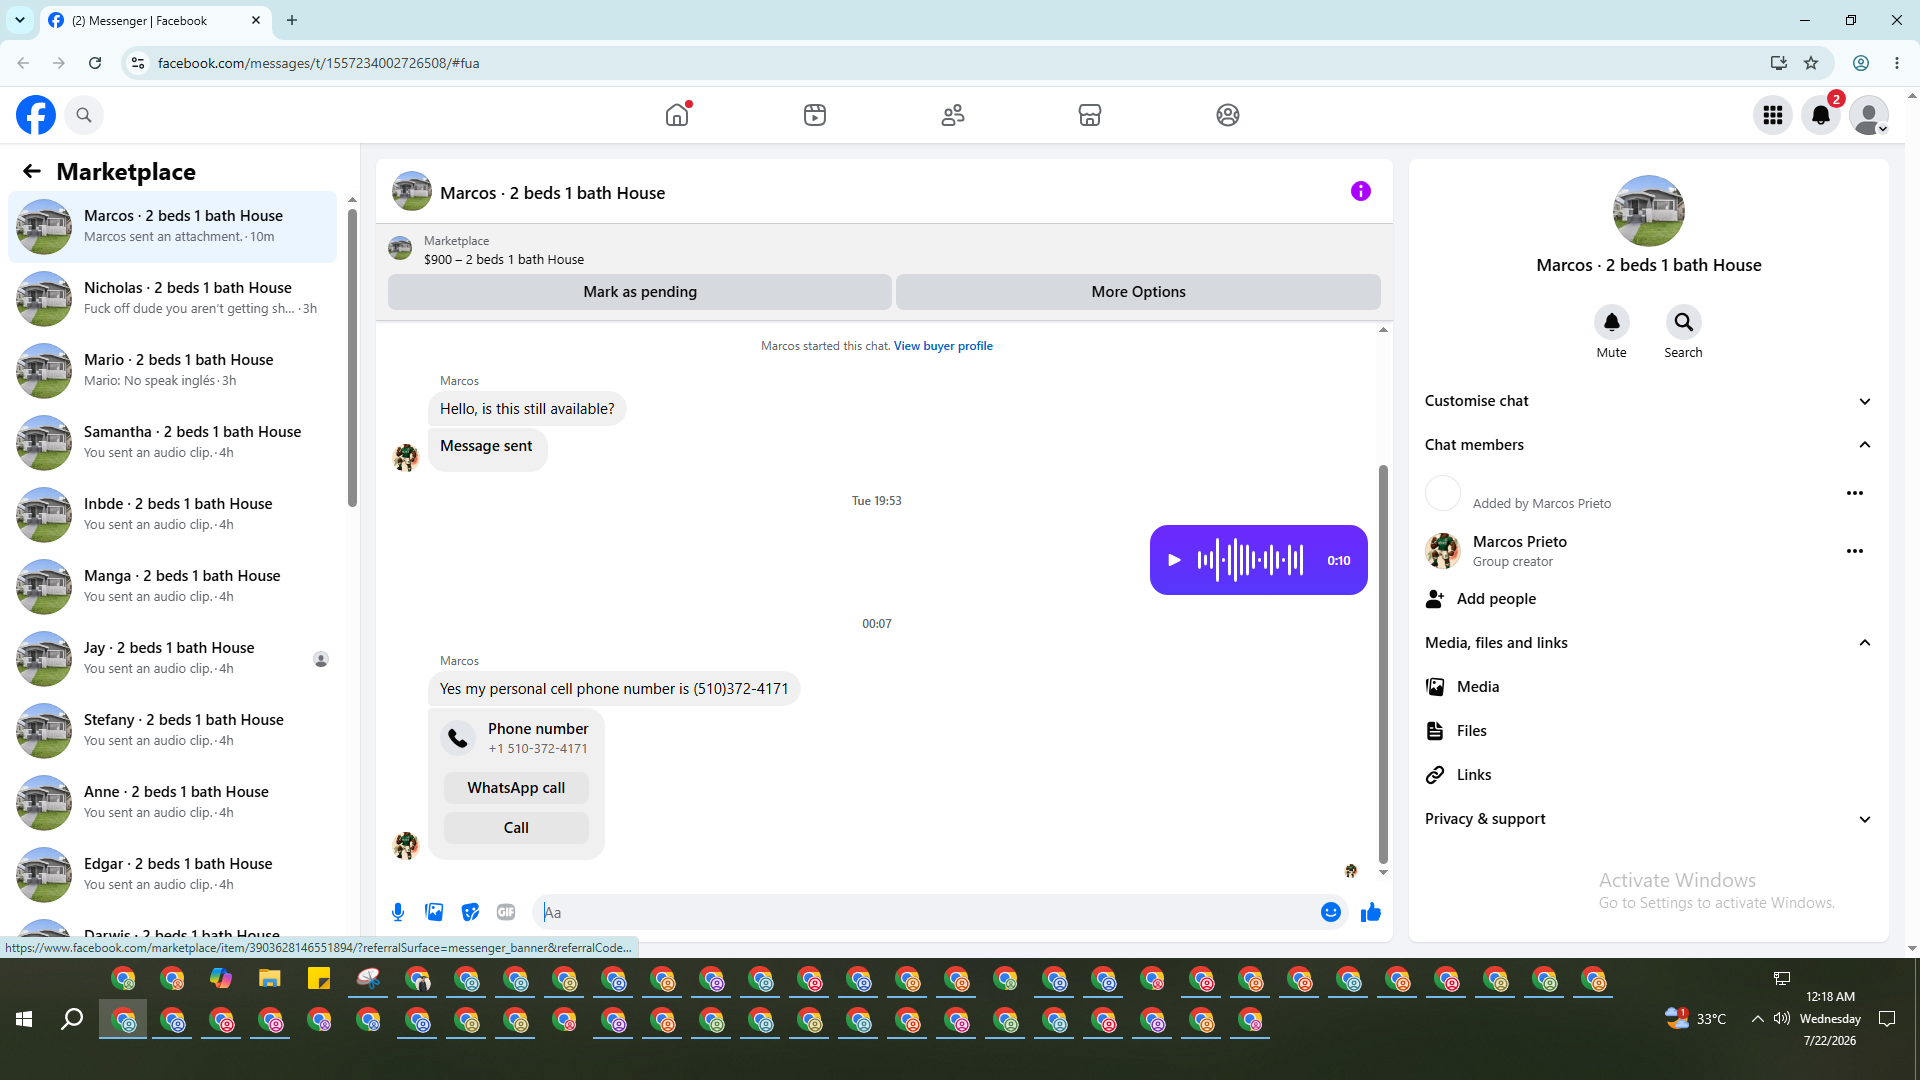Open View buyer profile link
This screenshot has height=1080, width=1920.
943,346
